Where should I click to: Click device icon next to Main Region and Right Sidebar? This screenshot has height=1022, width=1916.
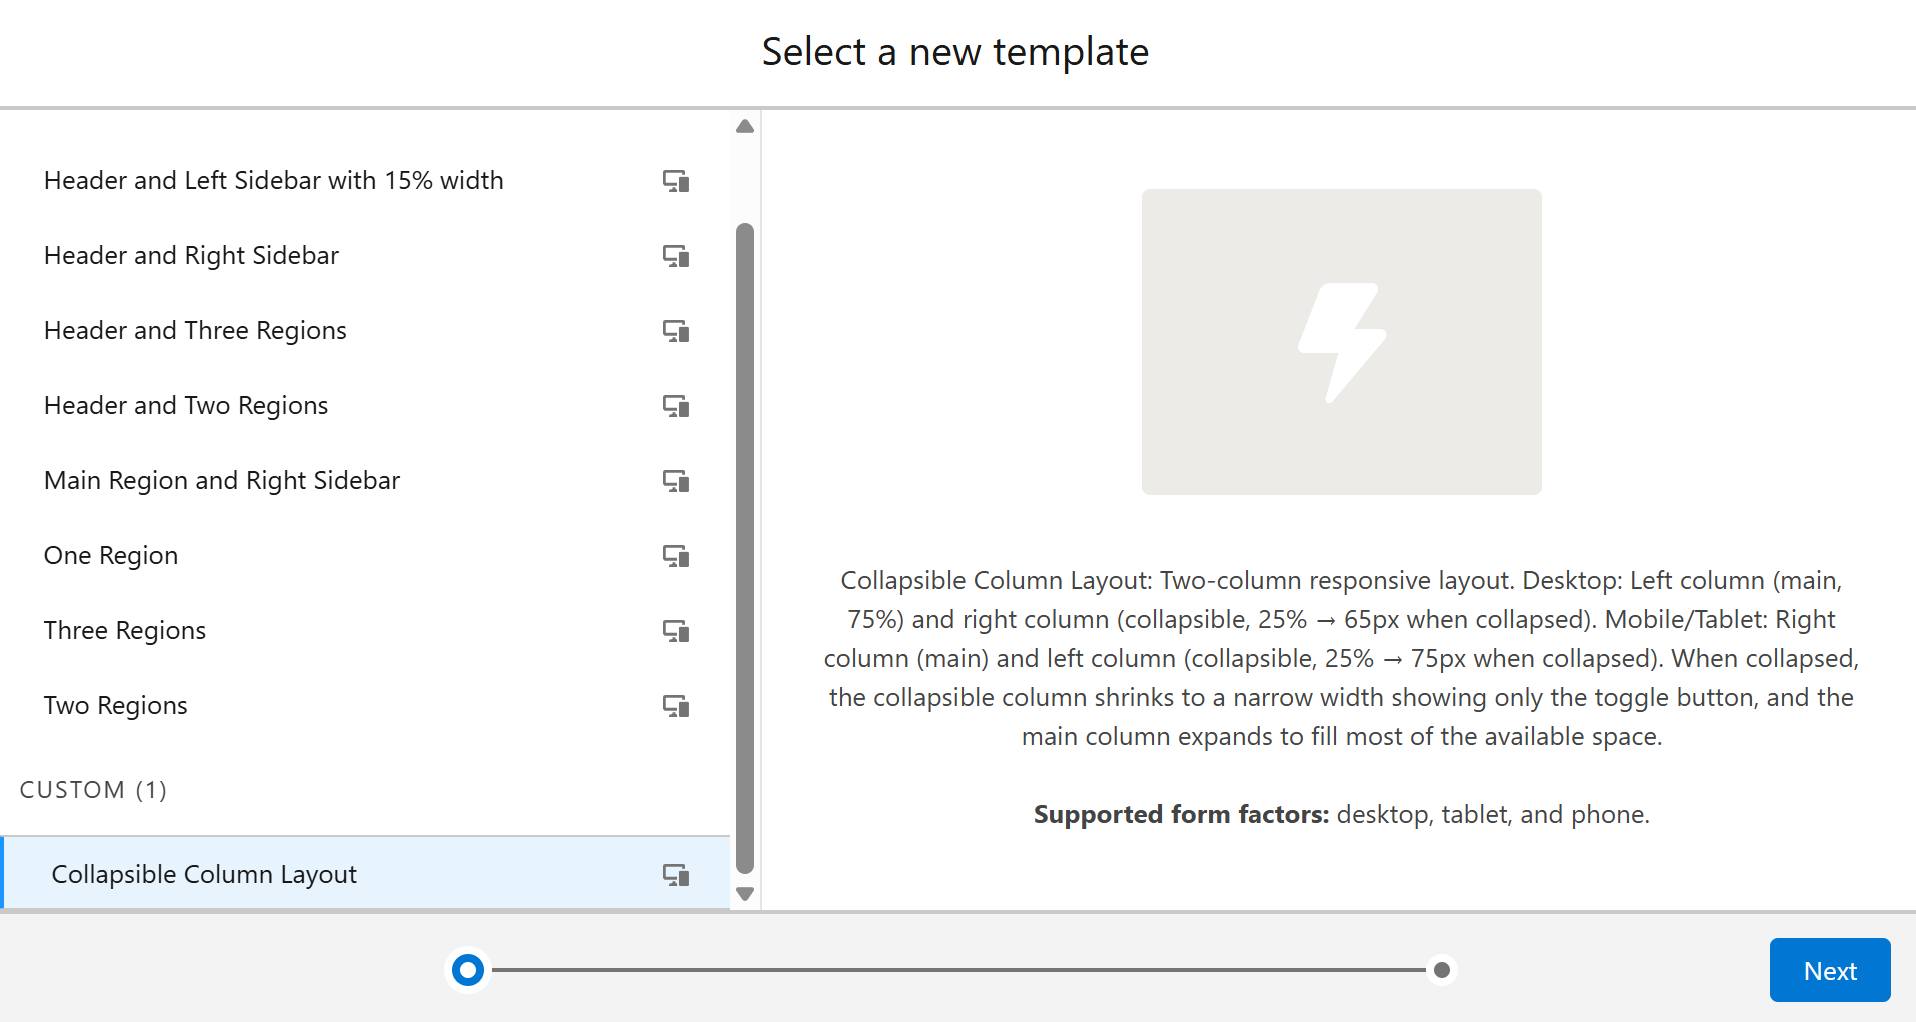[676, 481]
